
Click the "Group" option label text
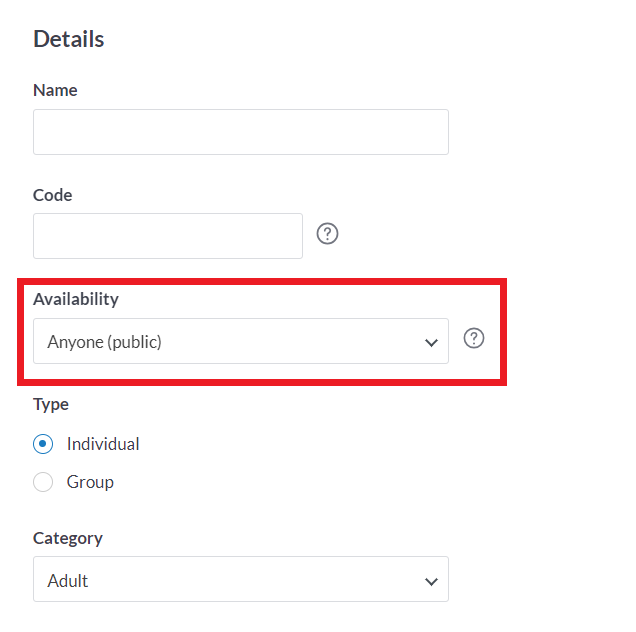click(x=90, y=482)
